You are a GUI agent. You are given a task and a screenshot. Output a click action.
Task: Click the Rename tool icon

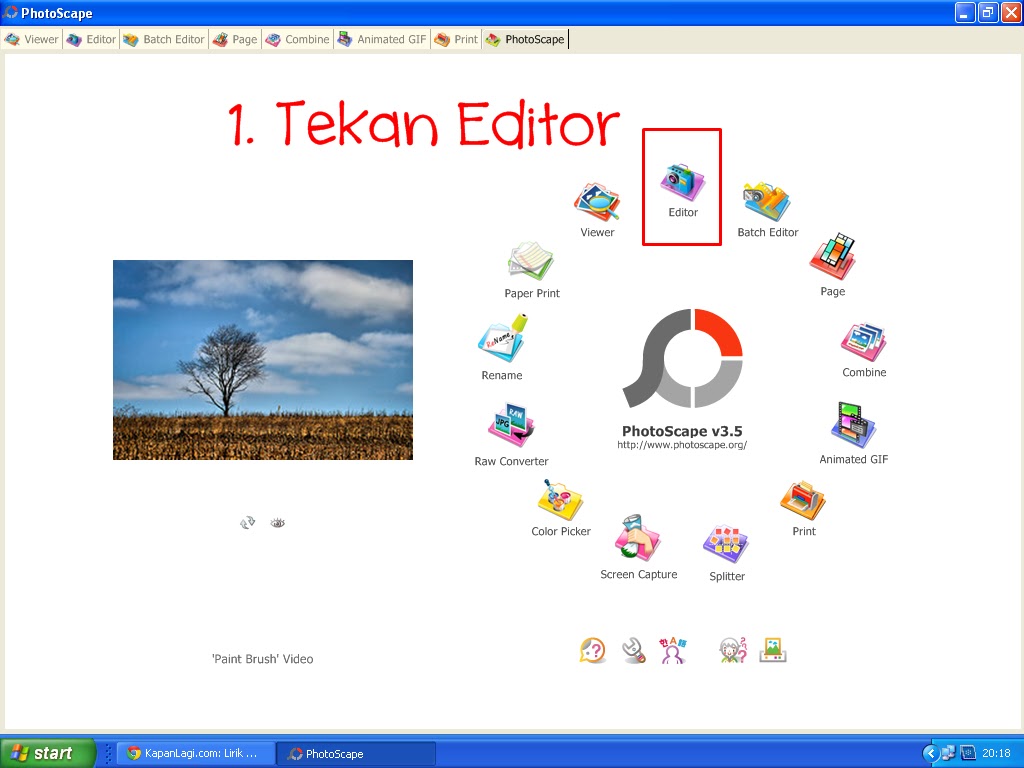click(x=503, y=338)
